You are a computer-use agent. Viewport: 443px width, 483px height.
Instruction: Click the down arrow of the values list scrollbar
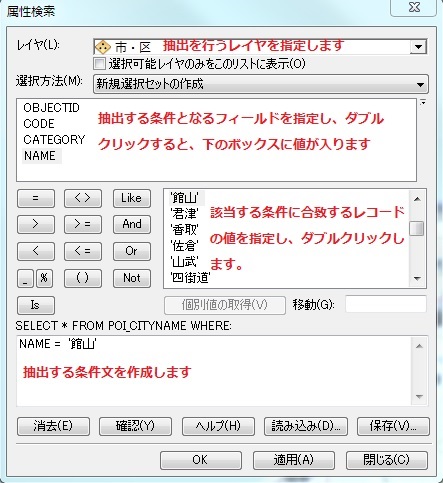pos(417,278)
